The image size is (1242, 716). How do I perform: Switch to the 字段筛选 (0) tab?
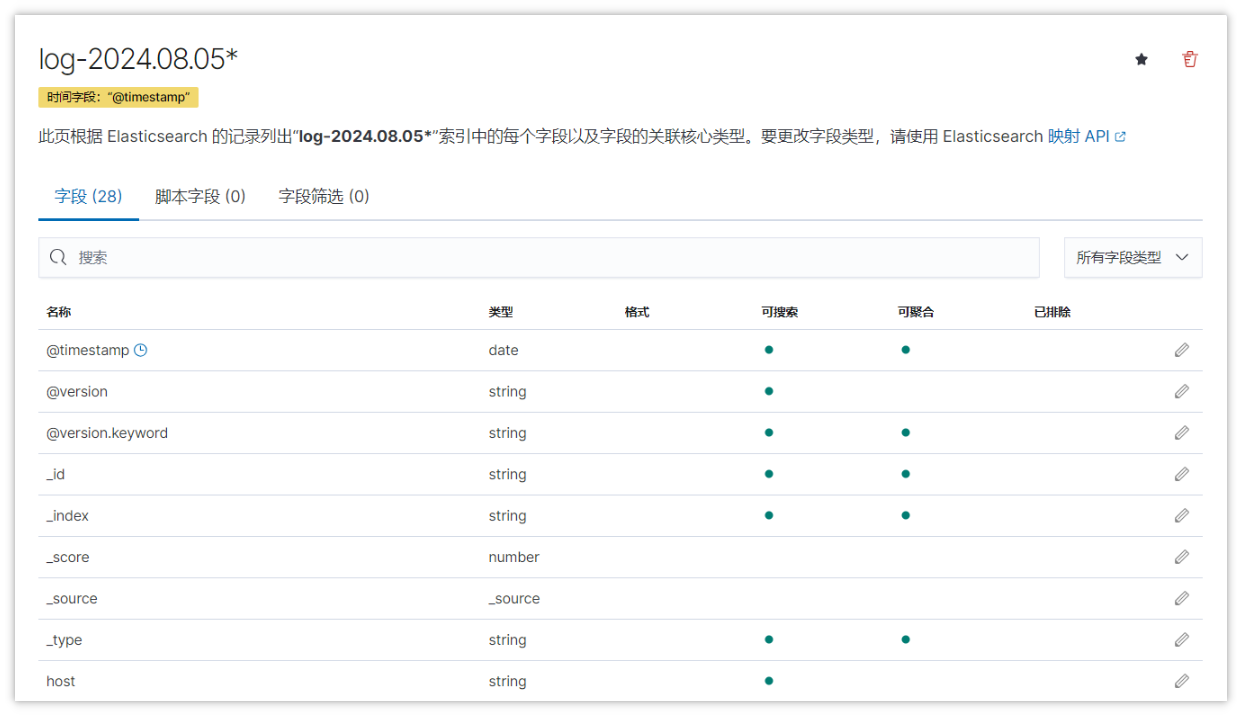pos(324,196)
